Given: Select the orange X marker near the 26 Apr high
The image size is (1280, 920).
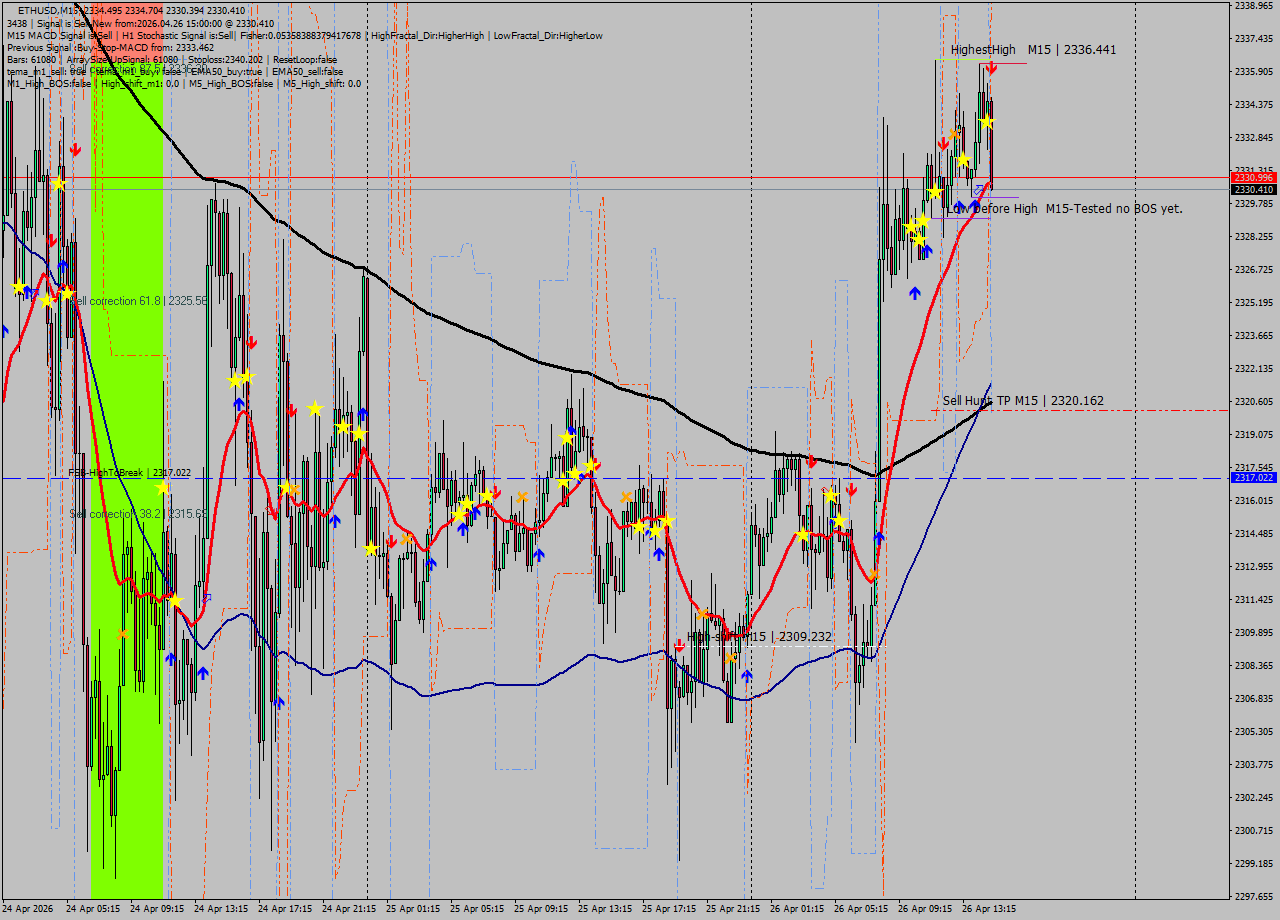Looking at the screenshot, I should 955,133.
